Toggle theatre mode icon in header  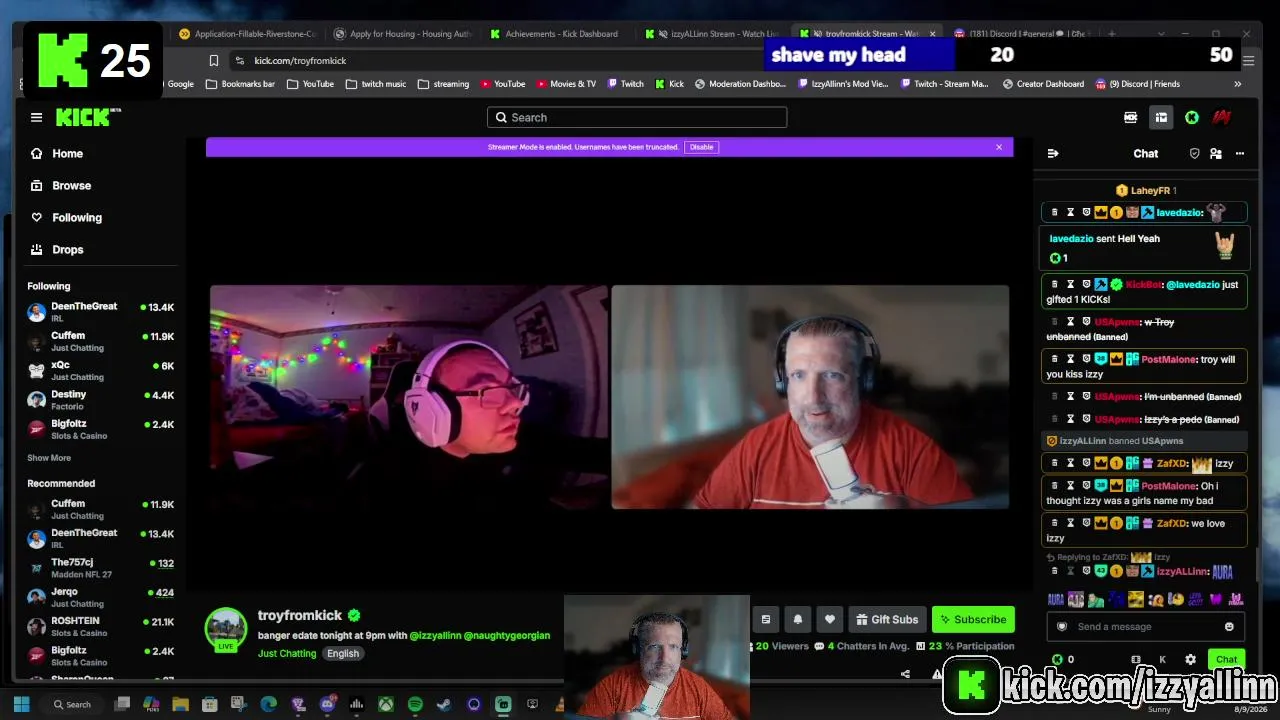click(x=1131, y=118)
